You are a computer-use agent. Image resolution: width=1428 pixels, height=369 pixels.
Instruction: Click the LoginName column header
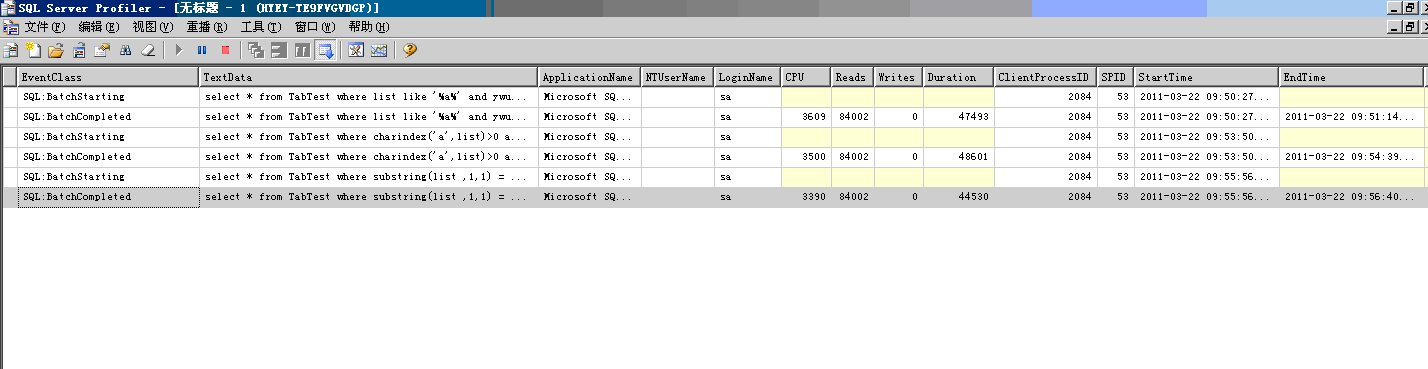(x=747, y=77)
